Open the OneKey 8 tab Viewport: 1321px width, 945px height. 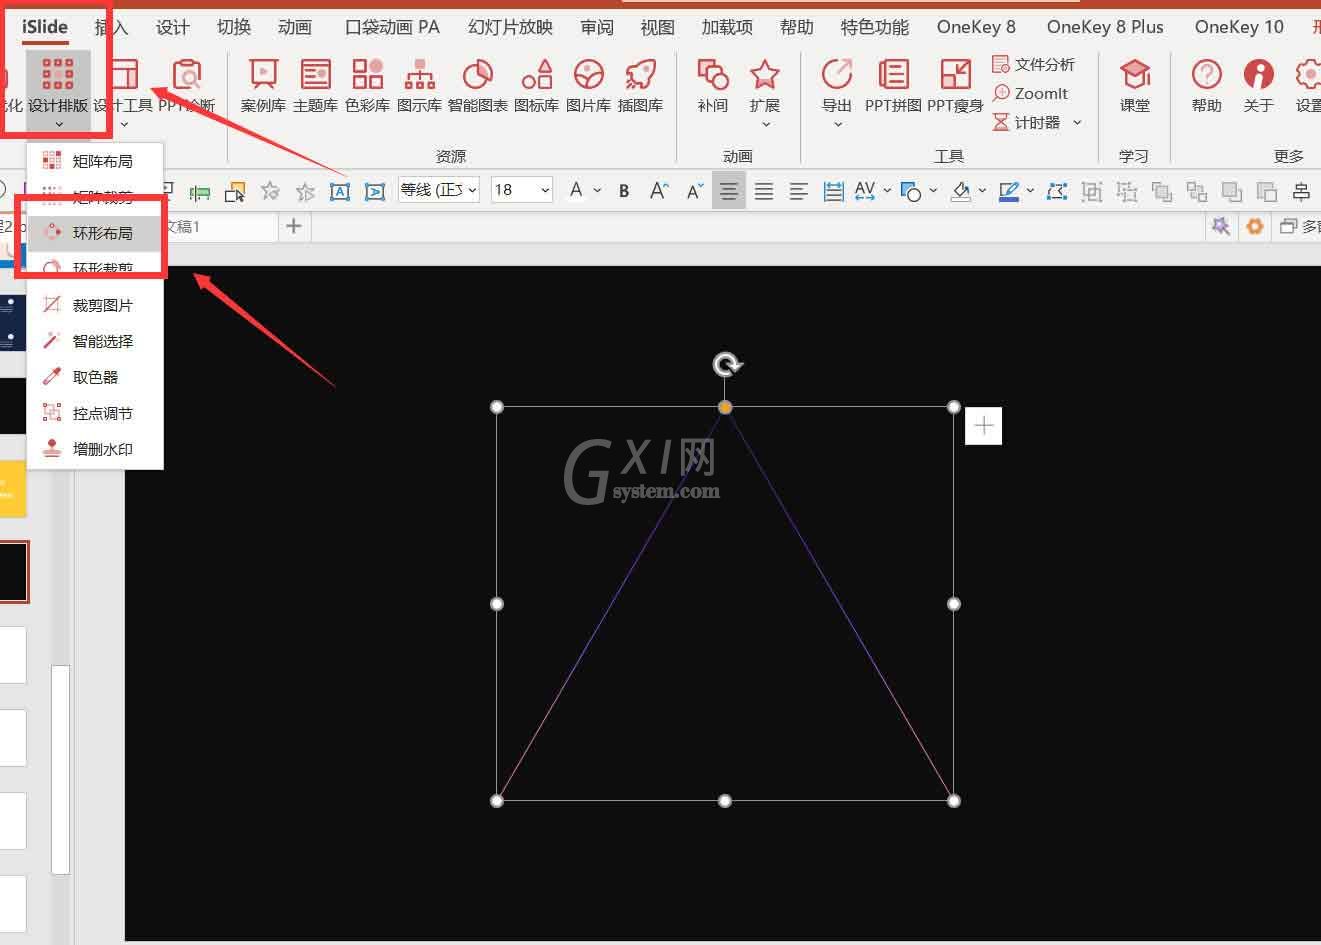[976, 27]
